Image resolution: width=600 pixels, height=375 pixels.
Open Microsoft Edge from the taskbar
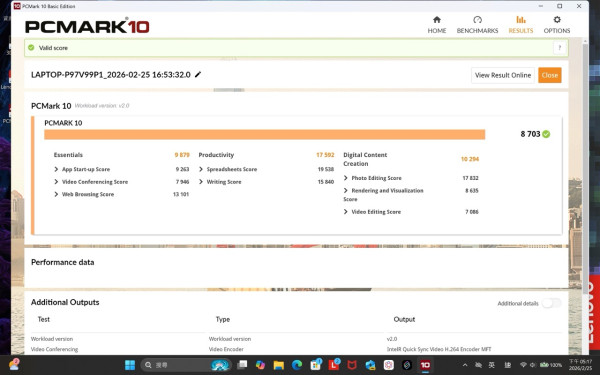pyautogui.click(x=297, y=365)
